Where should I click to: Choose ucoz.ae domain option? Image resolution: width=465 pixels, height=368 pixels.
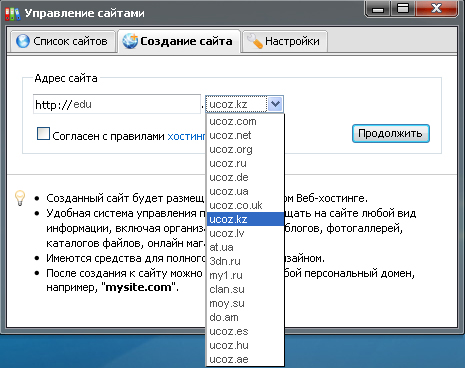(245, 359)
